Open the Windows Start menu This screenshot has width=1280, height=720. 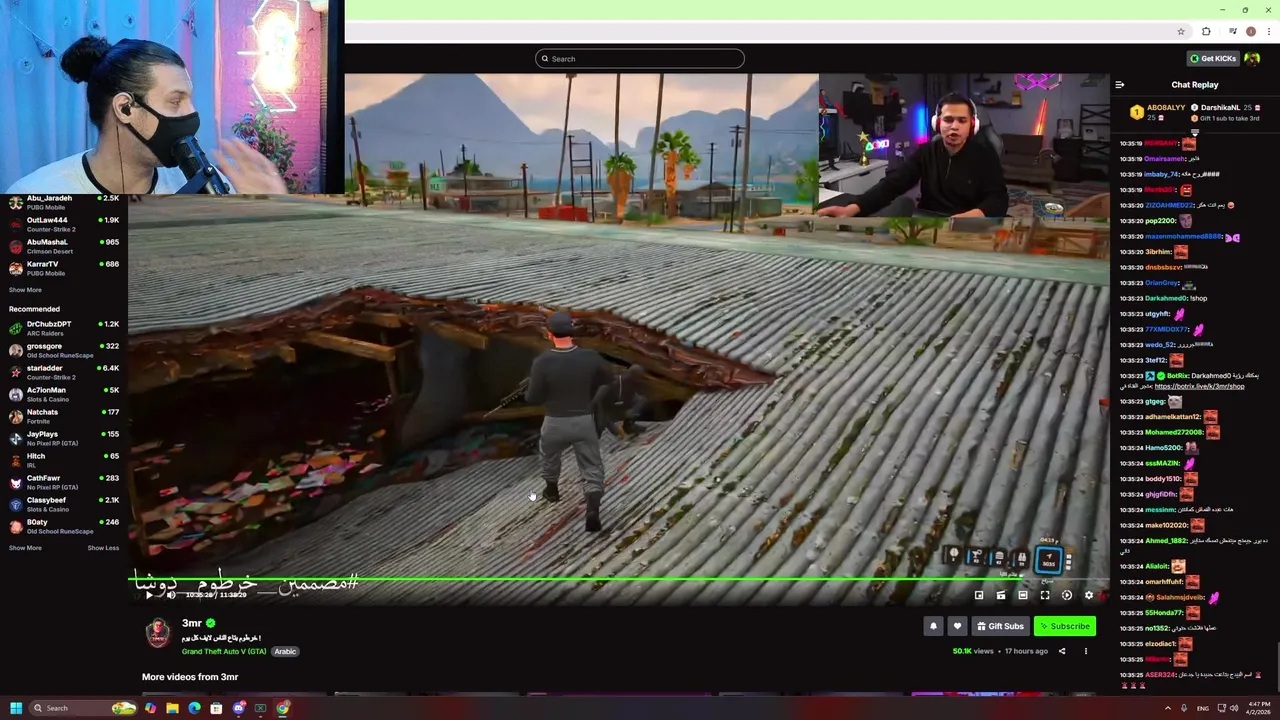16,708
